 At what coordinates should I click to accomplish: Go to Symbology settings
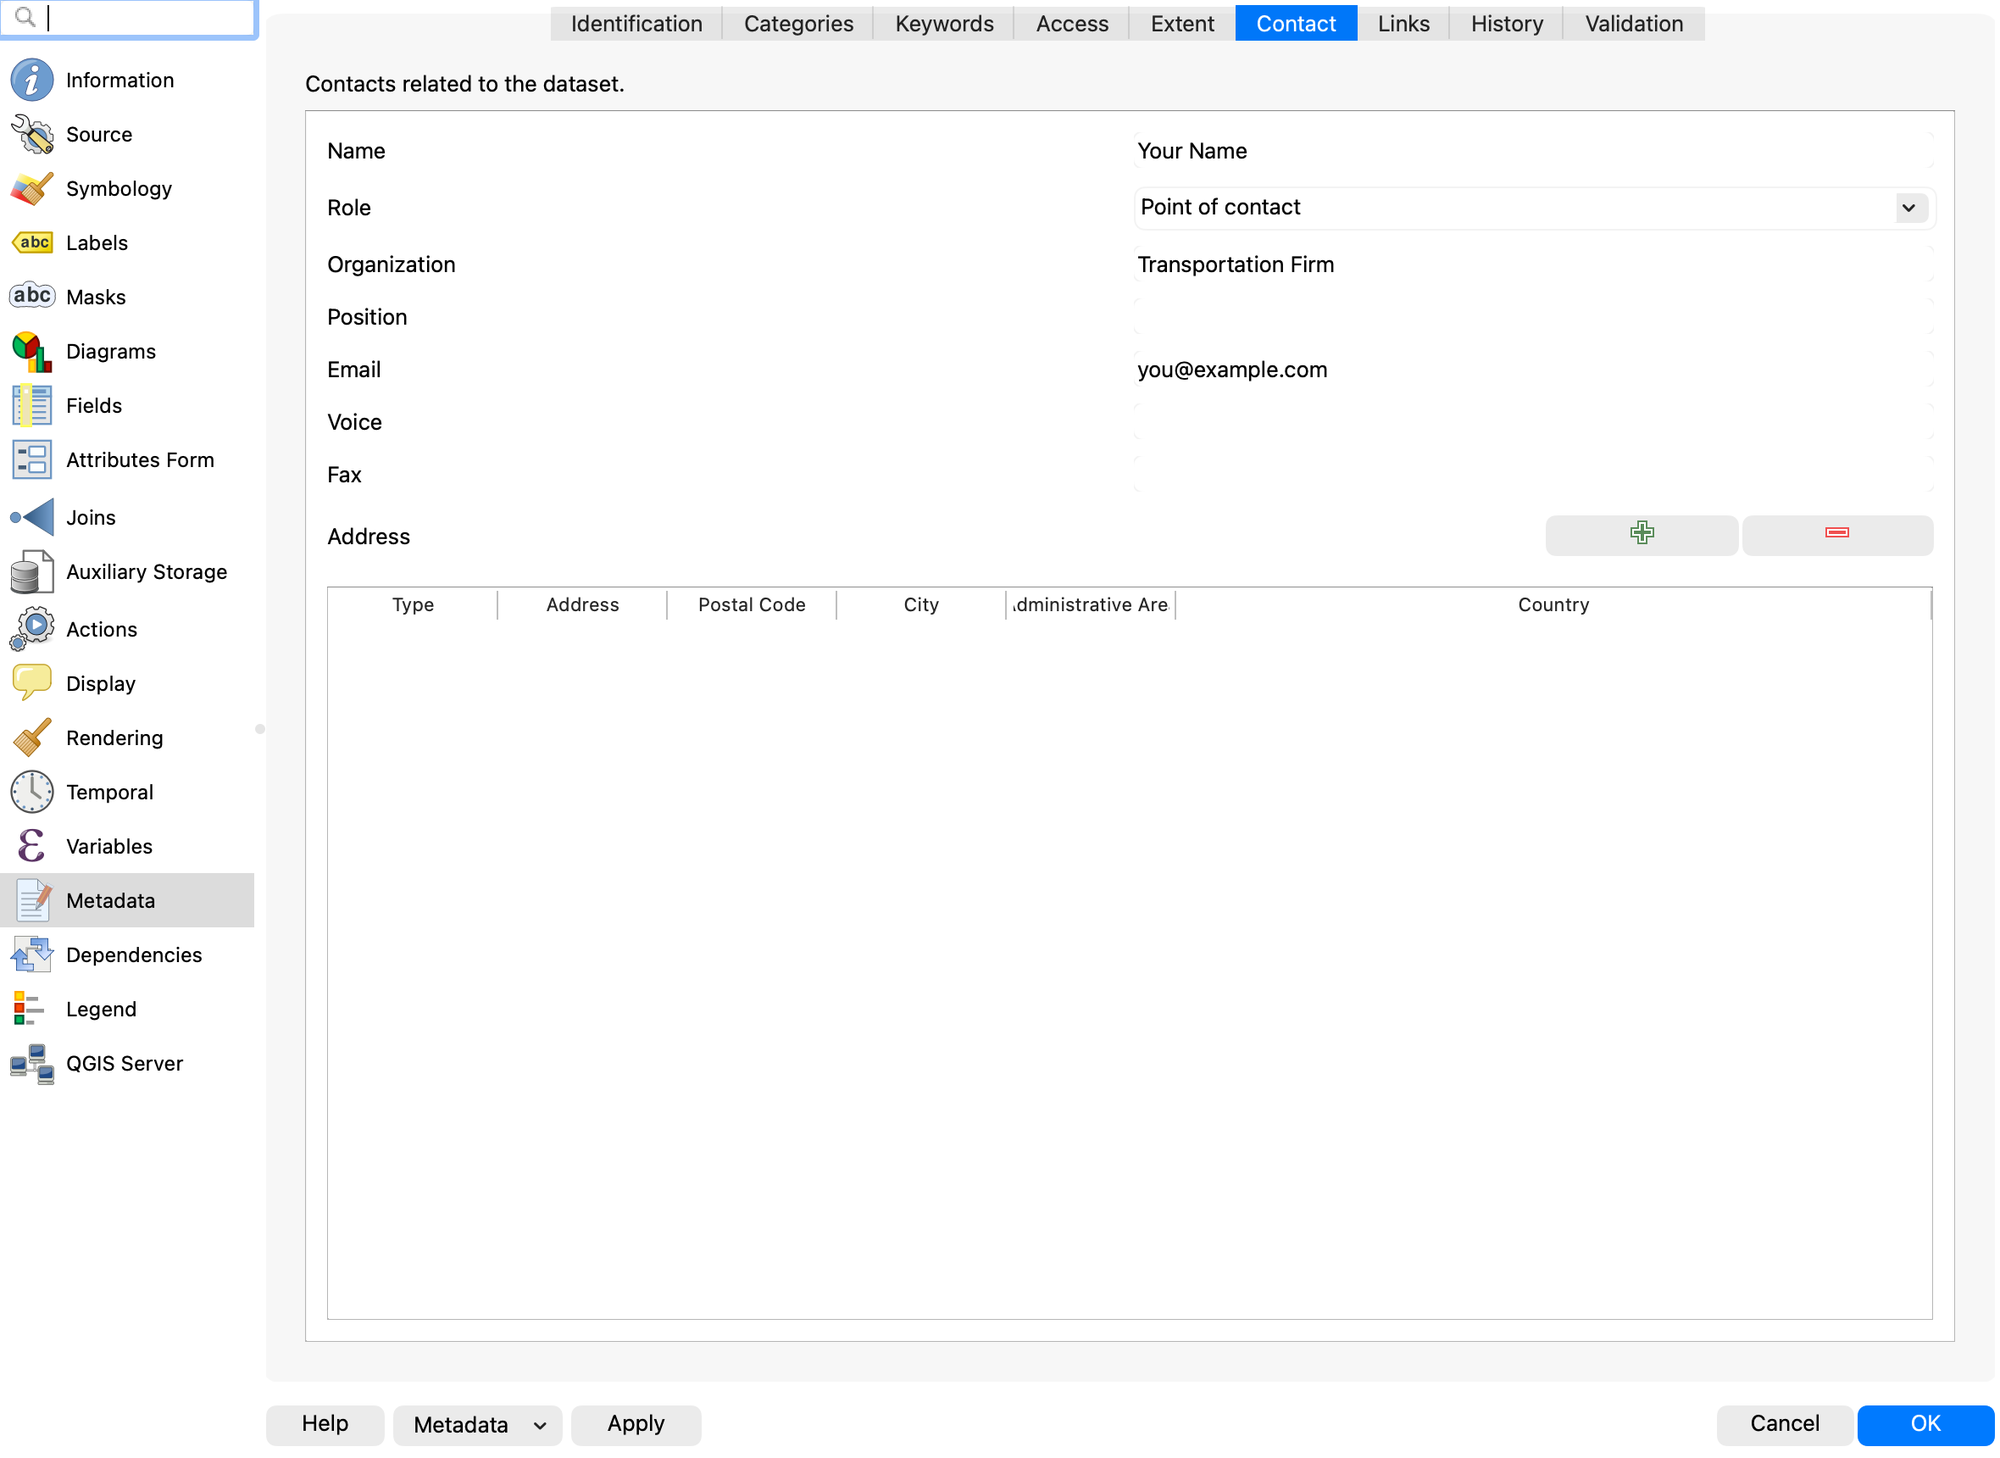point(127,188)
